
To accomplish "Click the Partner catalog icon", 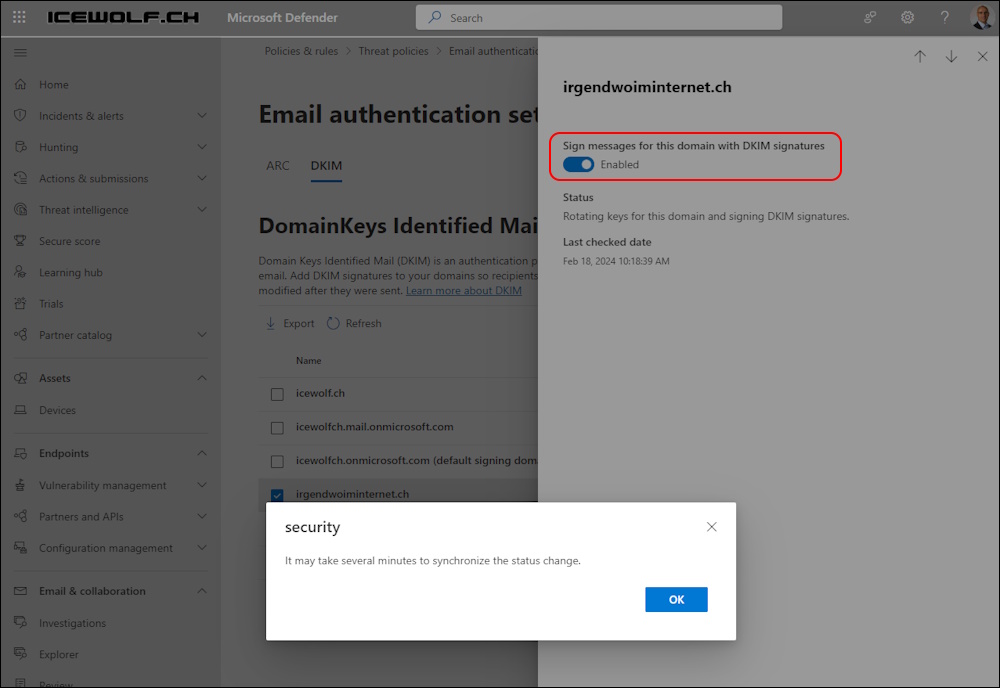I will tap(20, 334).
